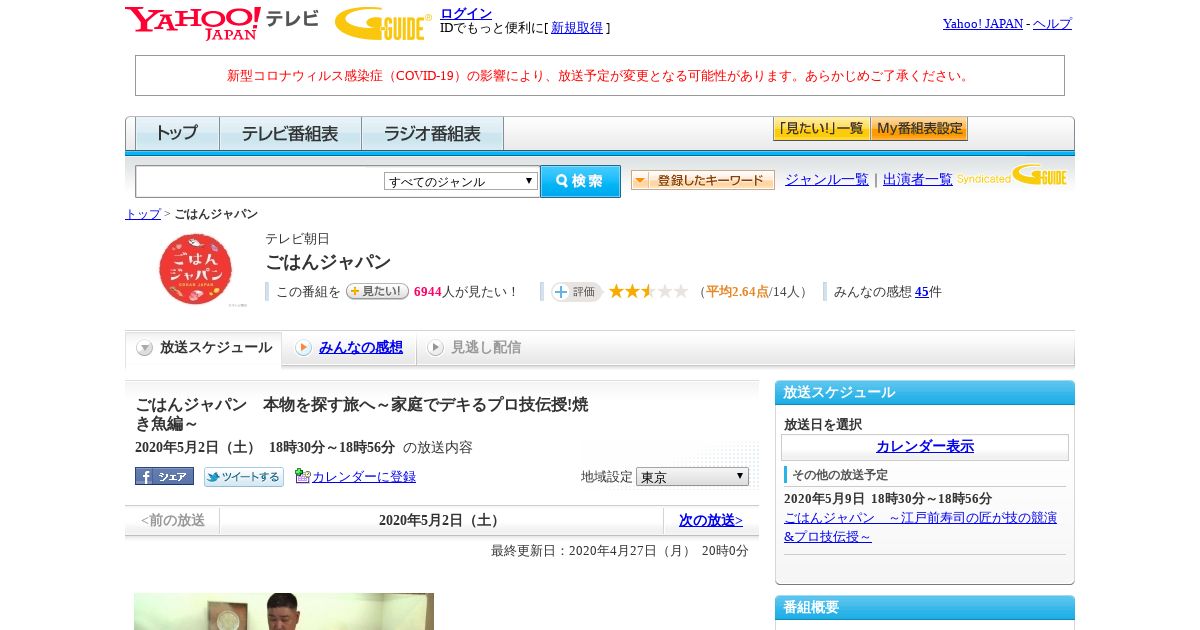
Task: Click the search keyword input field
Action: 260,181
